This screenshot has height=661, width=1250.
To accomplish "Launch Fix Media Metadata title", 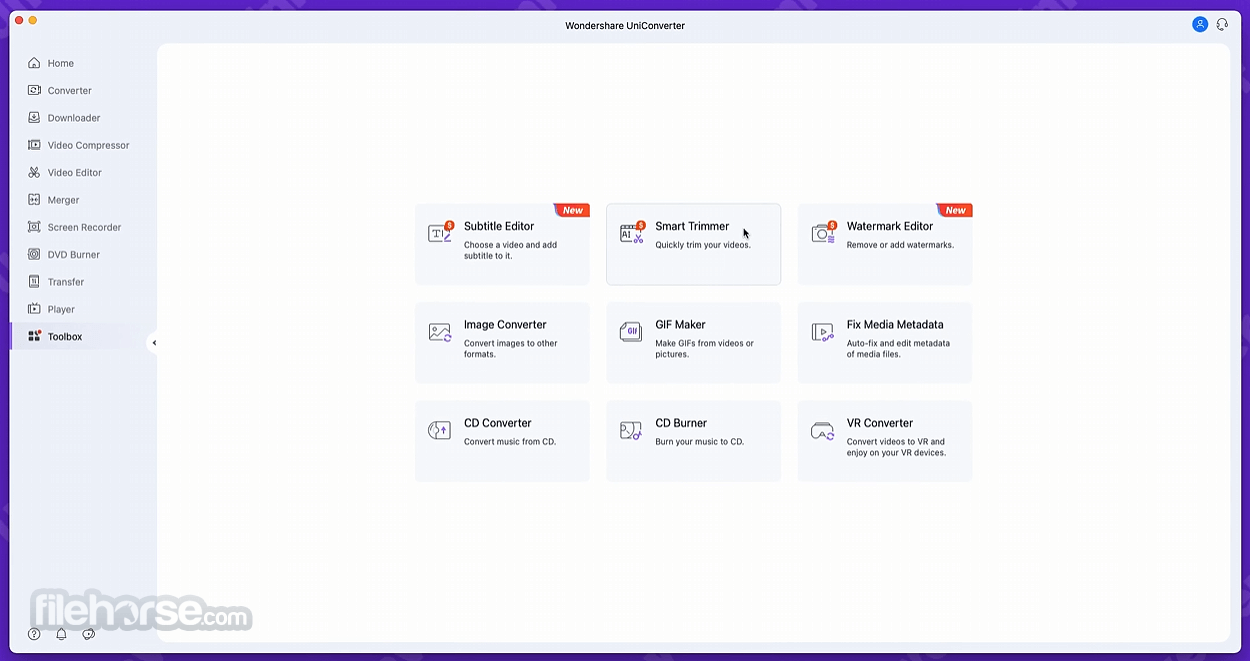I will pyautogui.click(x=895, y=325).
